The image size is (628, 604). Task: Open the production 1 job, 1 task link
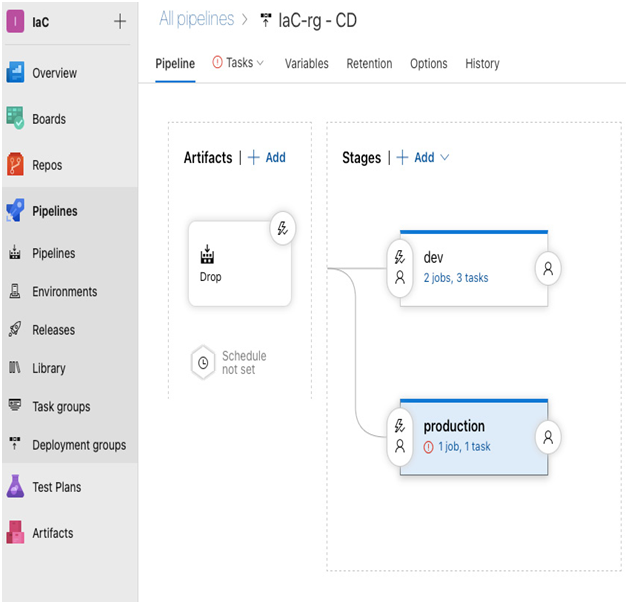click(x=464, y=446)
